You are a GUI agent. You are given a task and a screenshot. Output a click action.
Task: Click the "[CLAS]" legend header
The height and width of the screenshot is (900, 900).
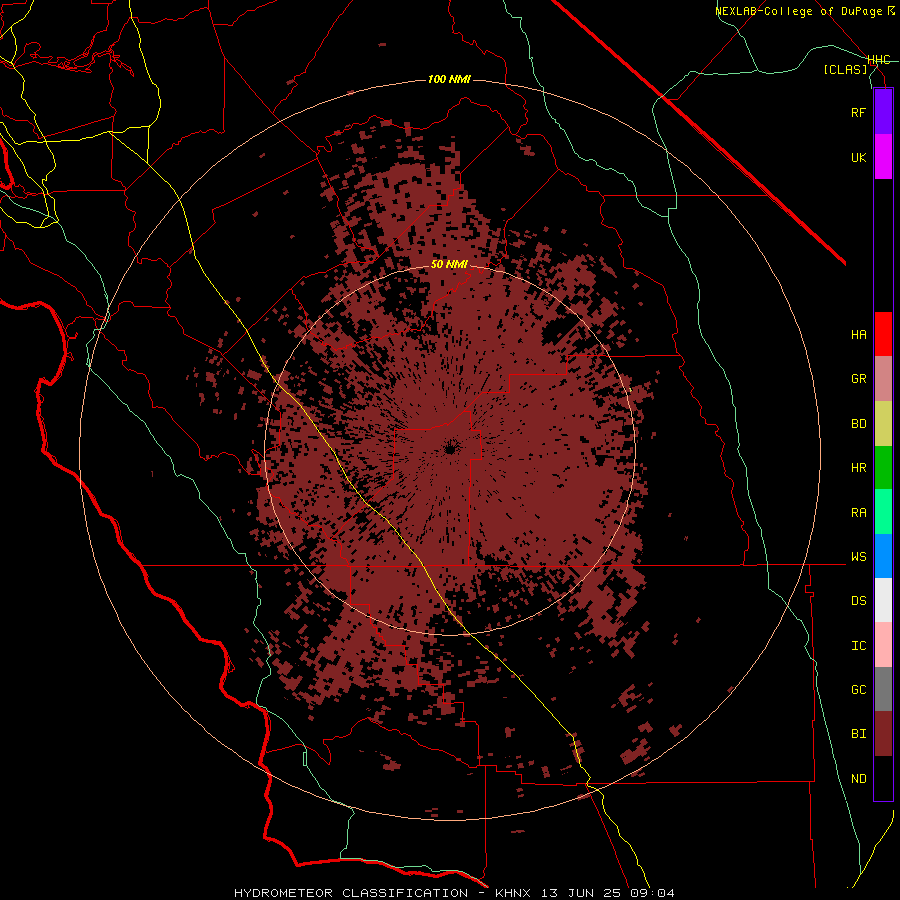[x=845, y=69]
